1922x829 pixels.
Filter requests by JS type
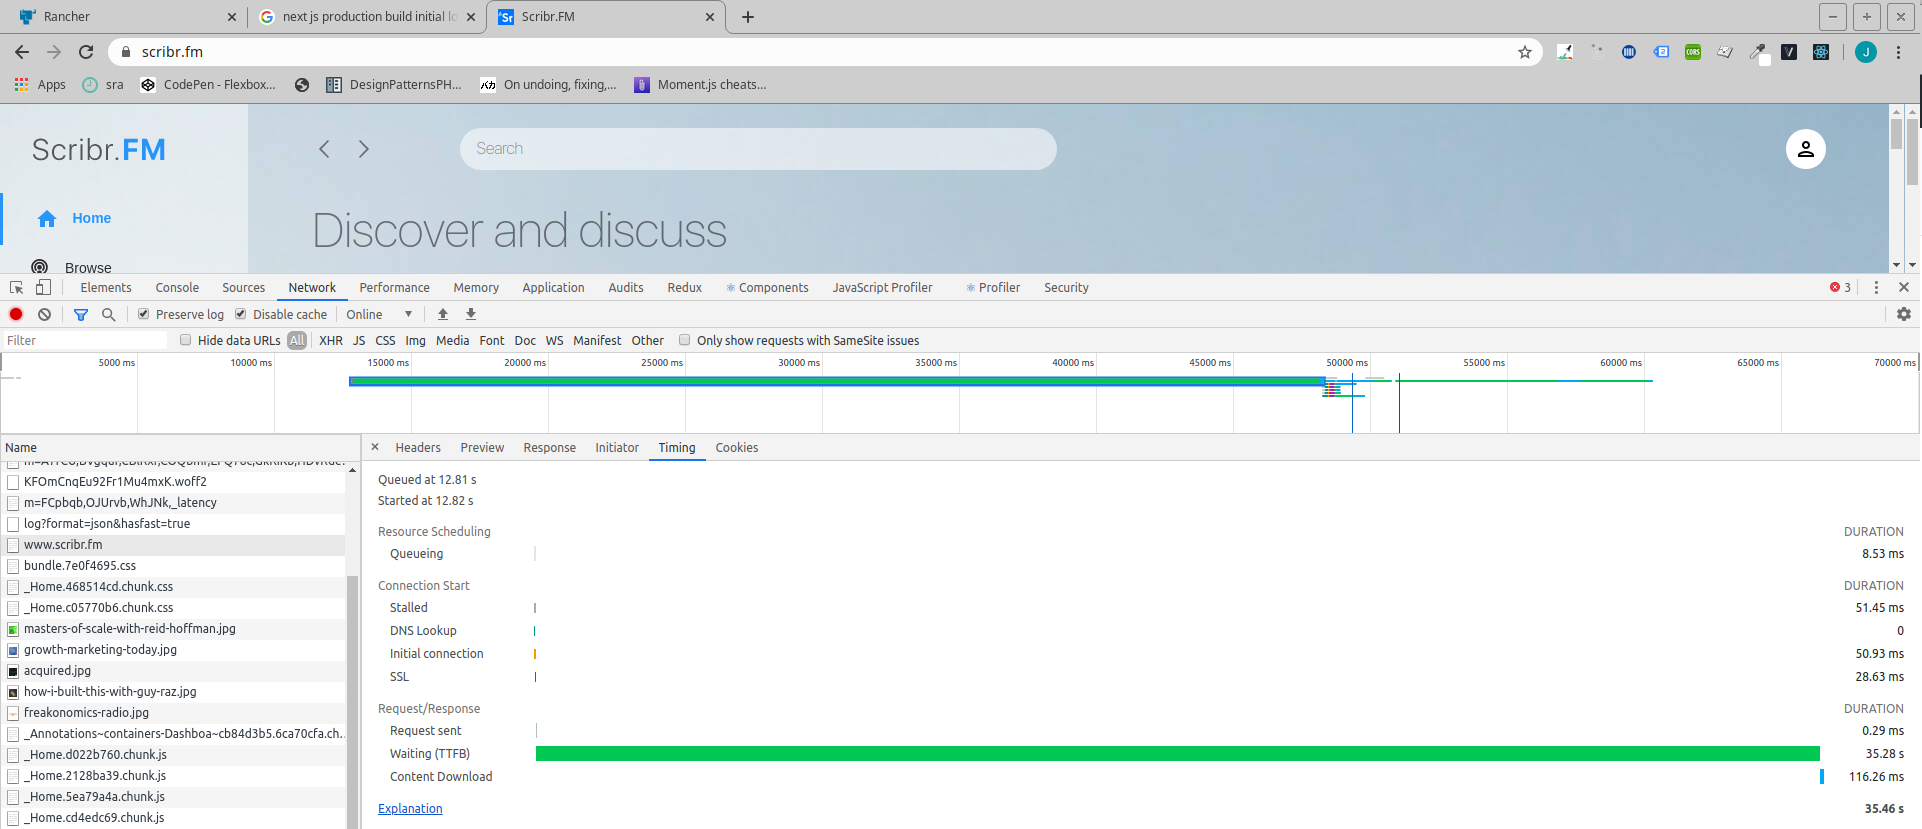pos(359,340)
